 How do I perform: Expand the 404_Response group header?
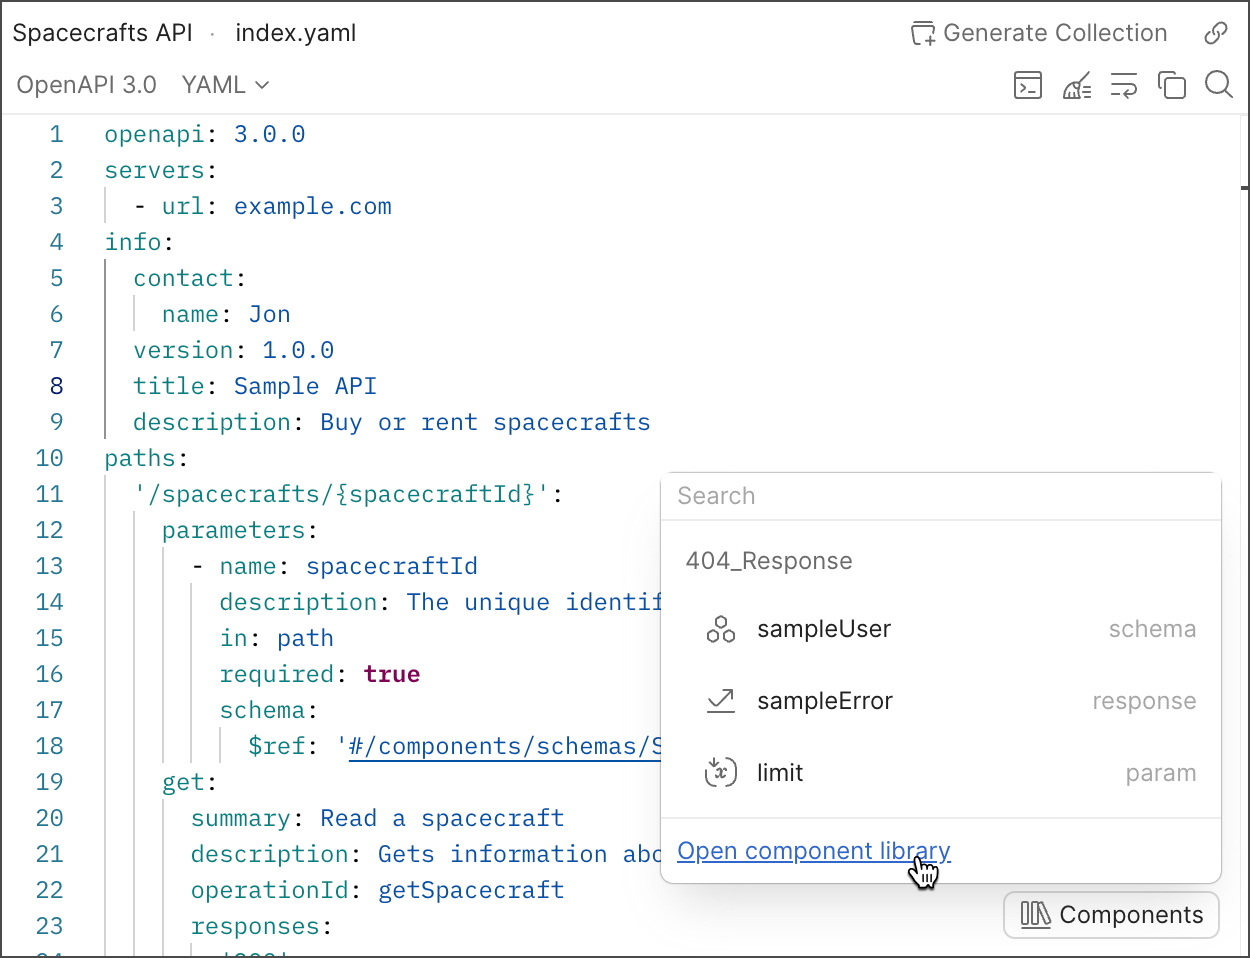[768, 561]
